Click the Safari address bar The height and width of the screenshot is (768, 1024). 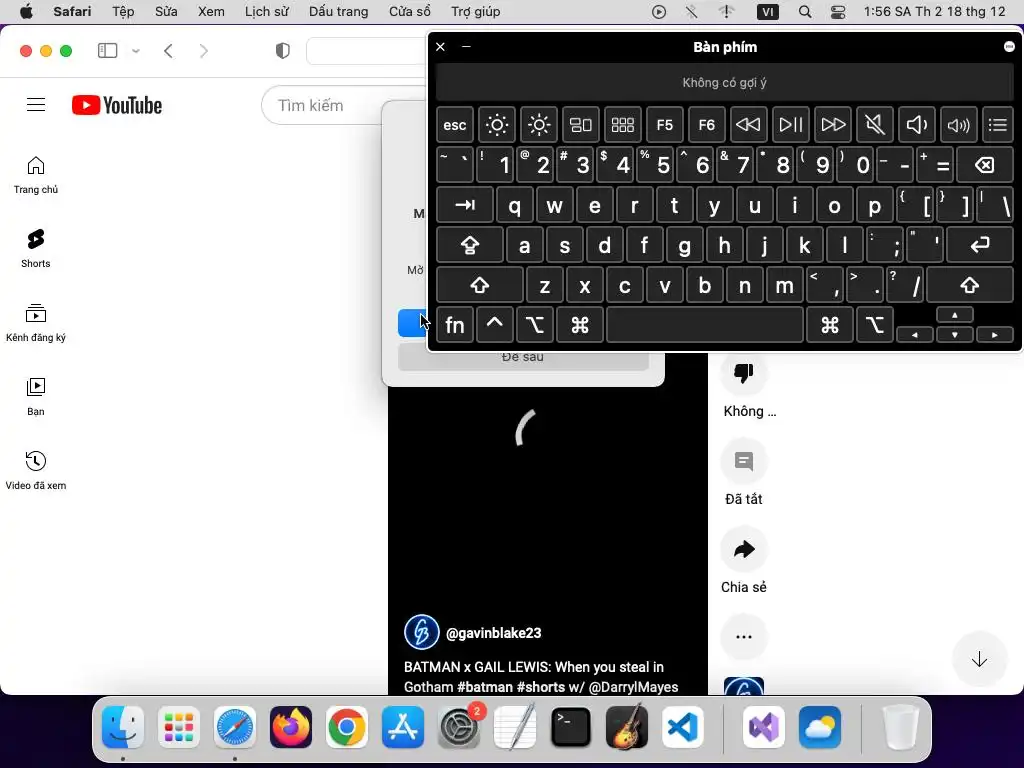click(366, 51)
